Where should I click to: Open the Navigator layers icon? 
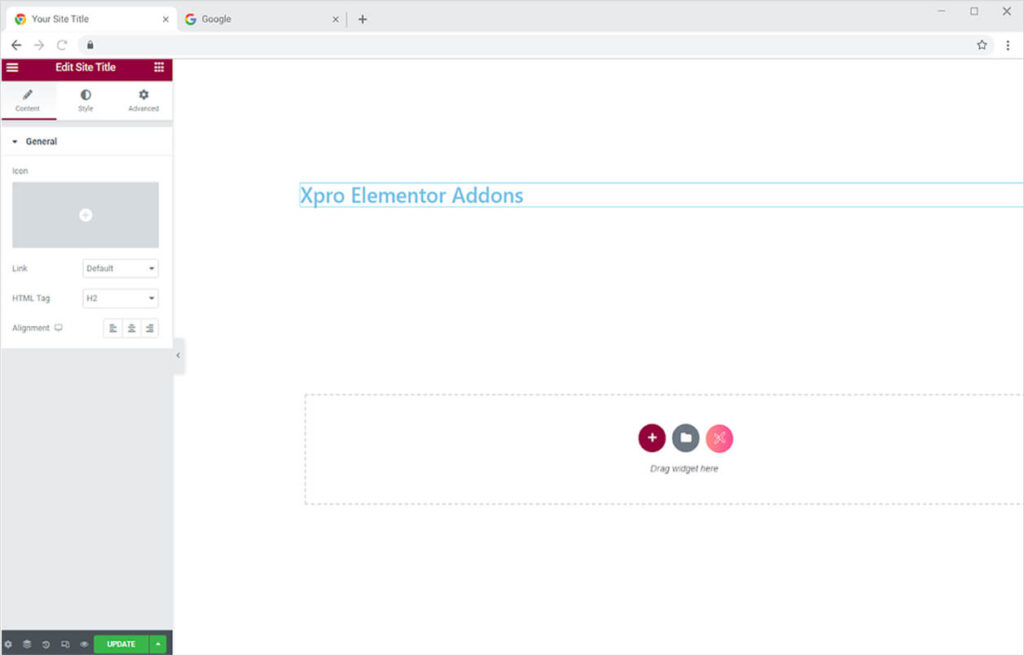click(x=27, y=644)
